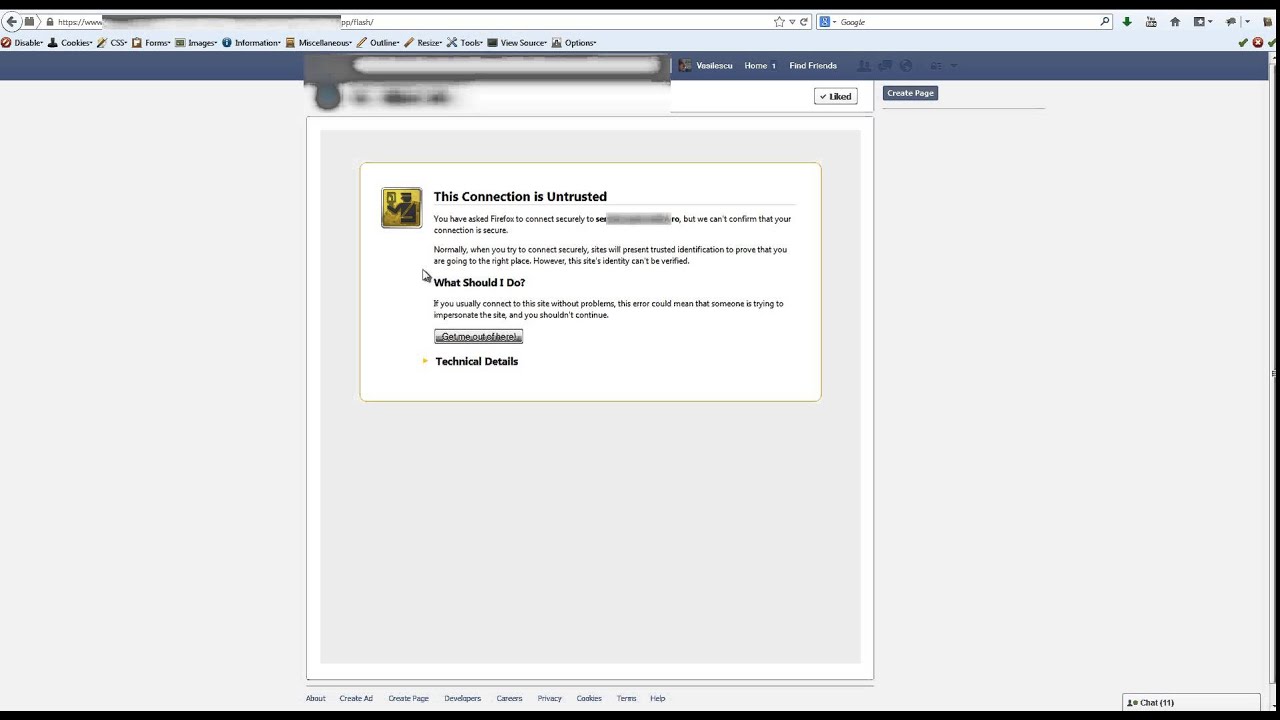
Task: Open the bookmarks star-list icon
Action: 1200,22
